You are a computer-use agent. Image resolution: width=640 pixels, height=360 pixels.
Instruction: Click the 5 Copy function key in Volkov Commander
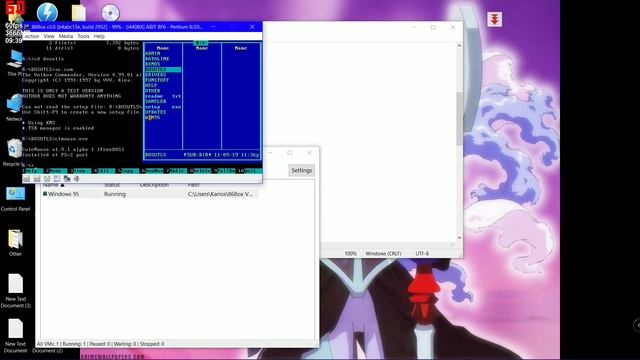[x=128, y=171]
